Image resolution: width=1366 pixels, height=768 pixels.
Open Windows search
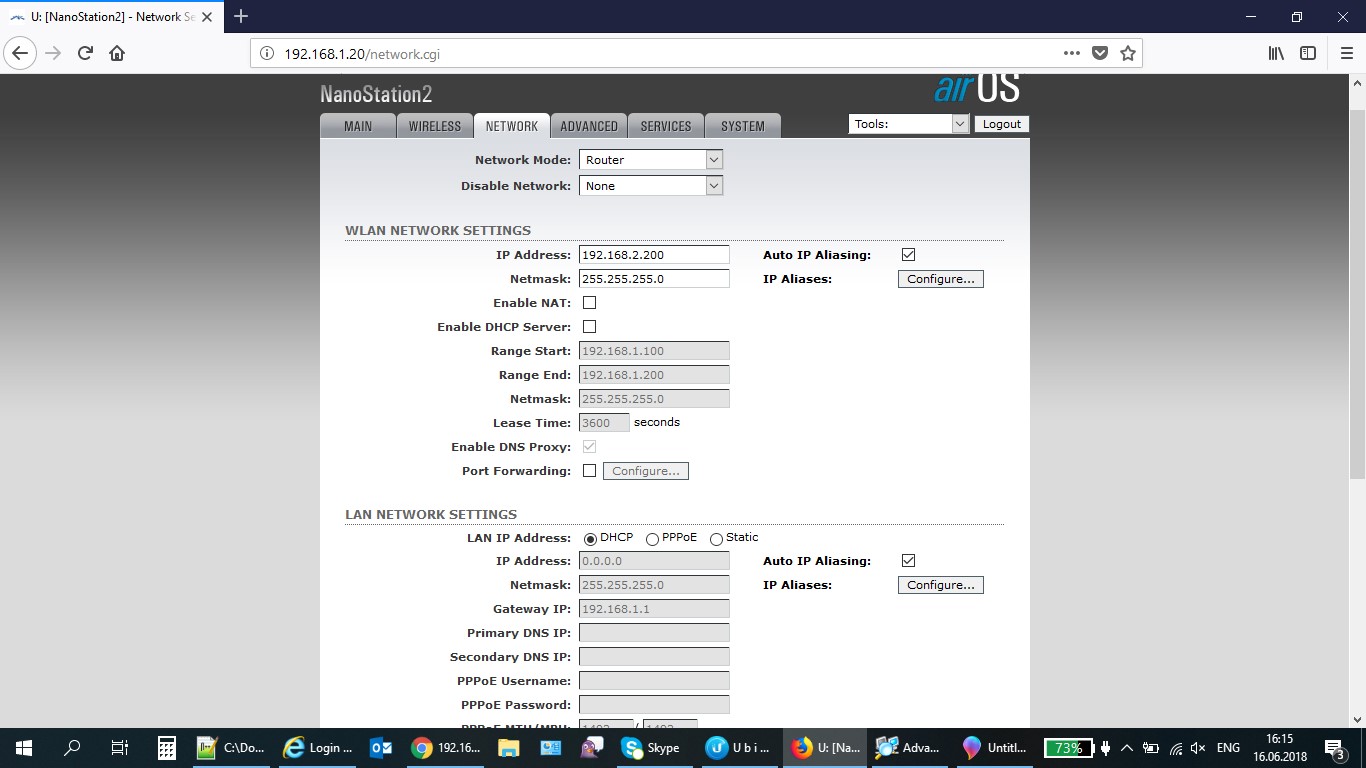(x=72, y=748)
